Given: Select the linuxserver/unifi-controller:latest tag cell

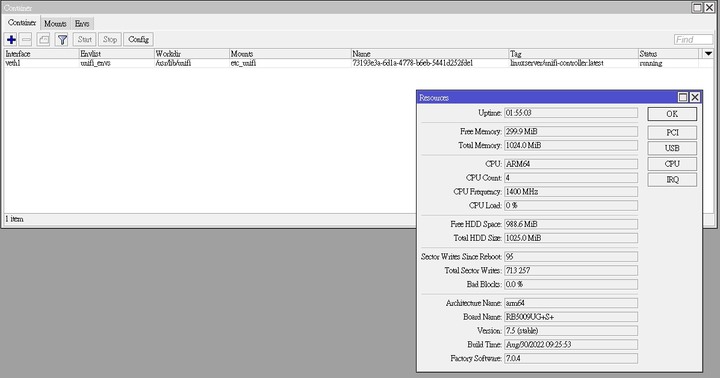Looking at the screenshot, I should [x=574, y=63].
